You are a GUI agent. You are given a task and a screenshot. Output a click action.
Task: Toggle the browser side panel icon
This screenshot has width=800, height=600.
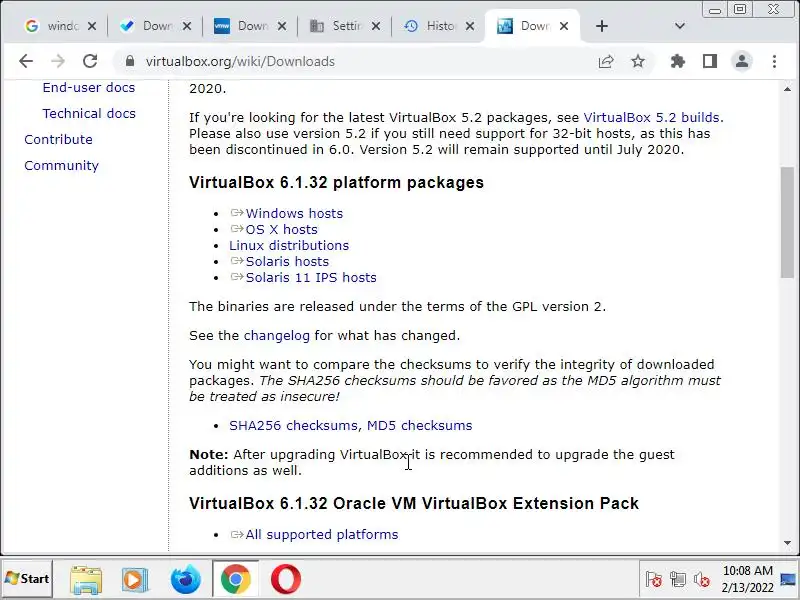(710, 62)
